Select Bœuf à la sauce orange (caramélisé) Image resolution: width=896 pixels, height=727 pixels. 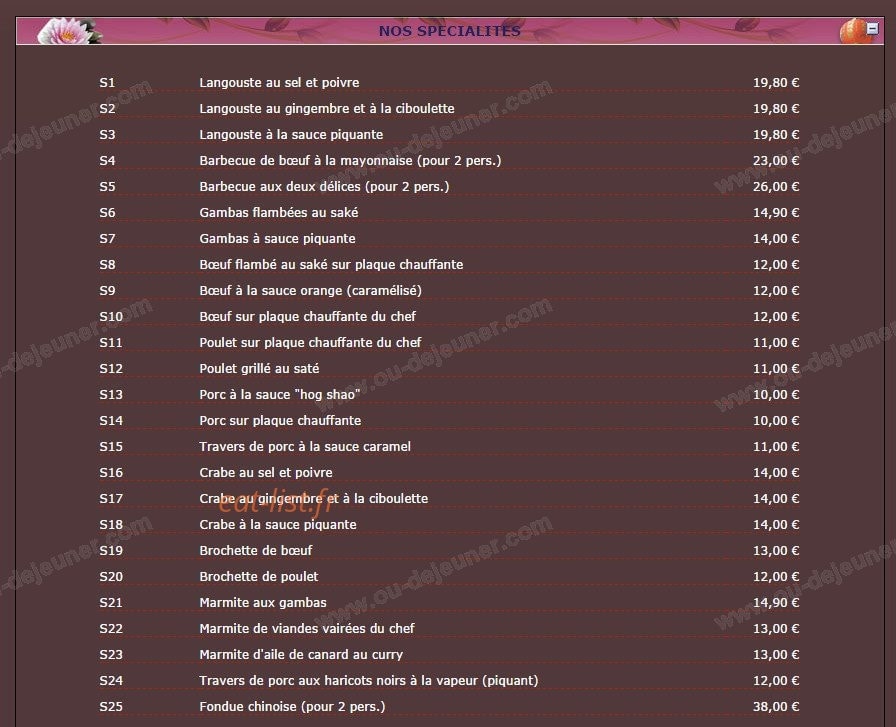[310, 290]
